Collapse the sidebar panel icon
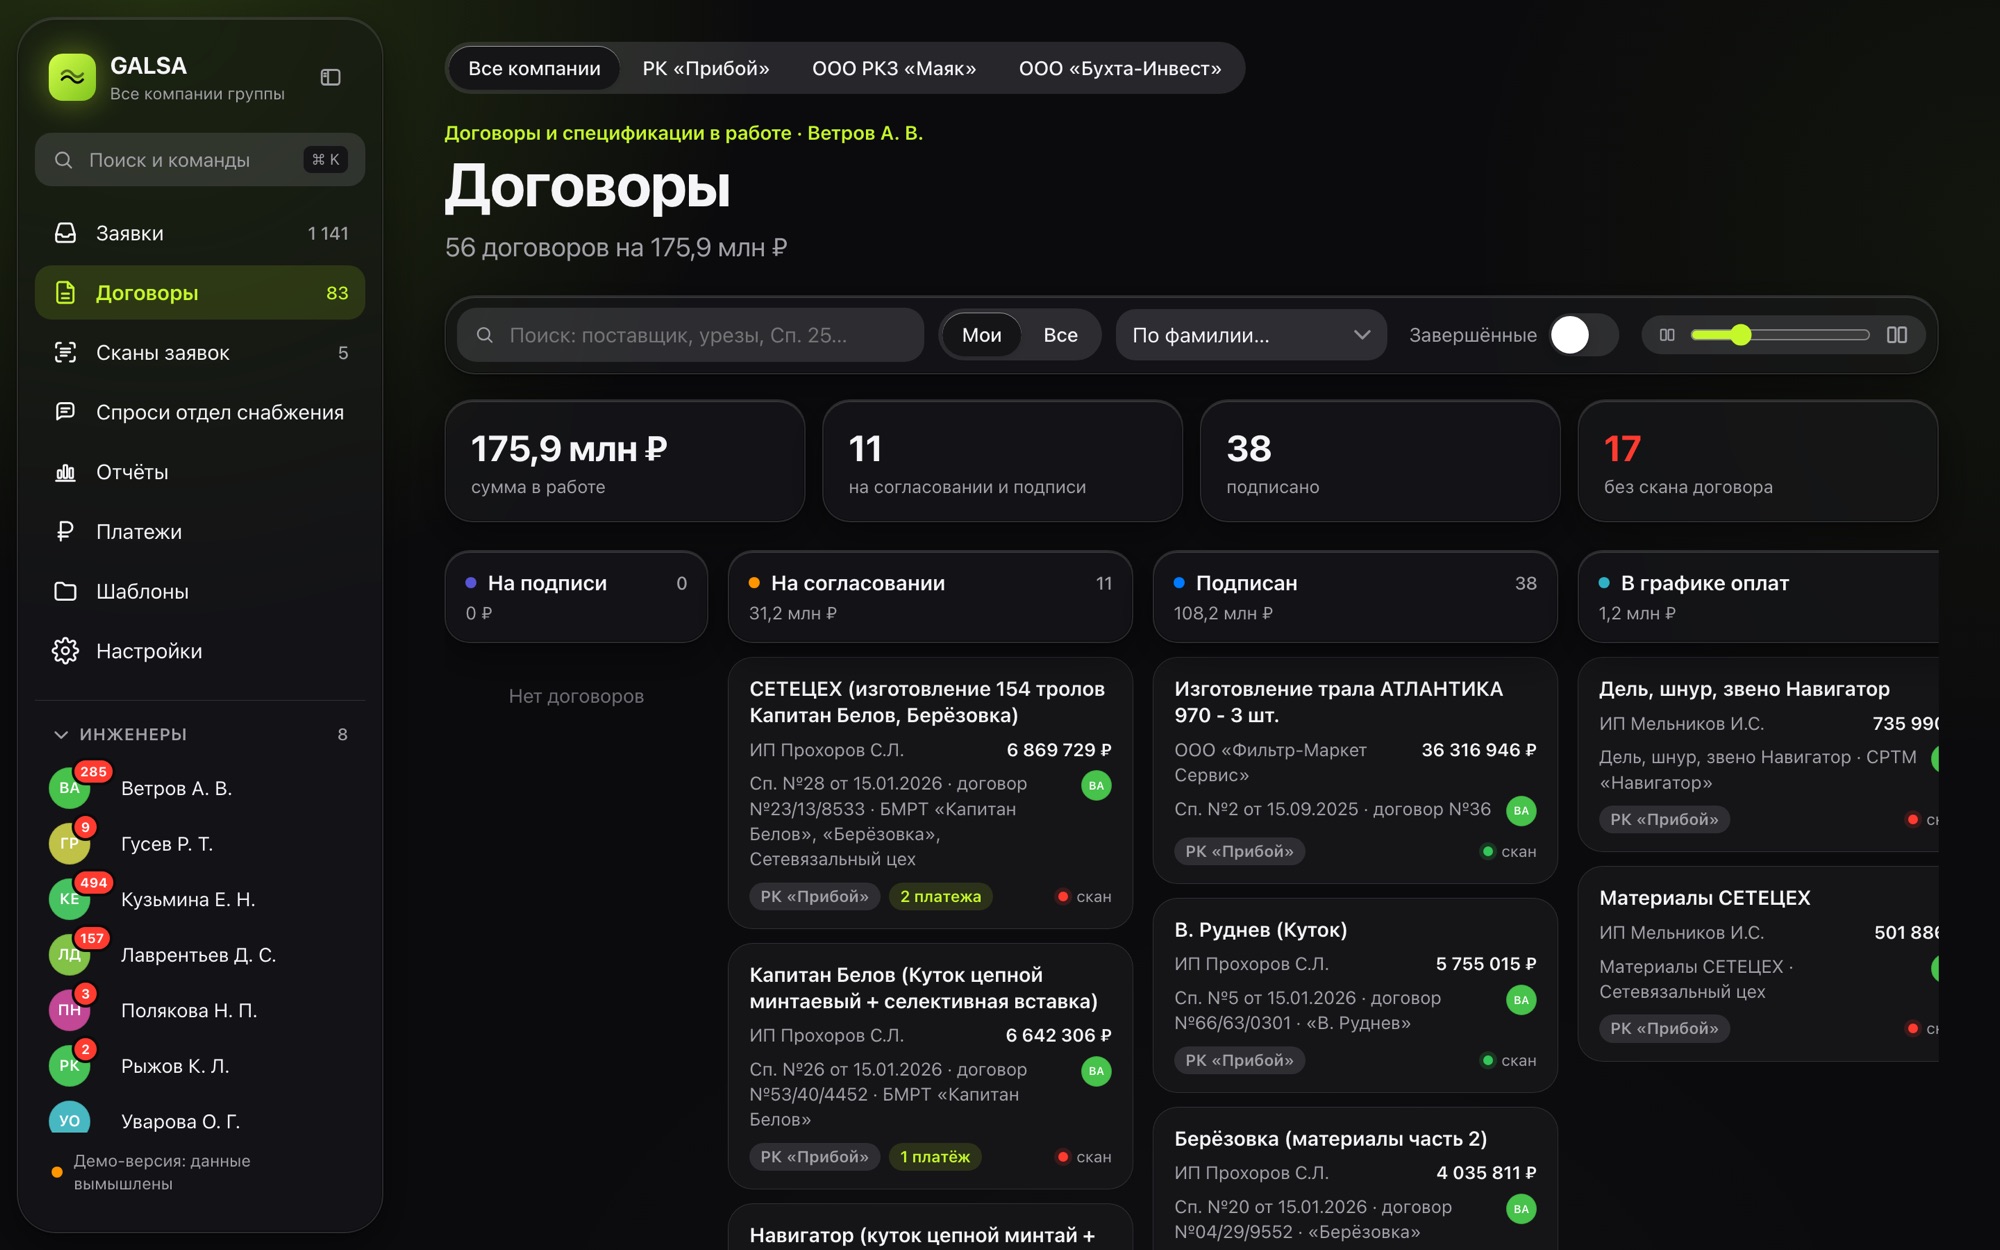Image resolution: width=2000 pixels, height=1250 pixels. (330, 77)
